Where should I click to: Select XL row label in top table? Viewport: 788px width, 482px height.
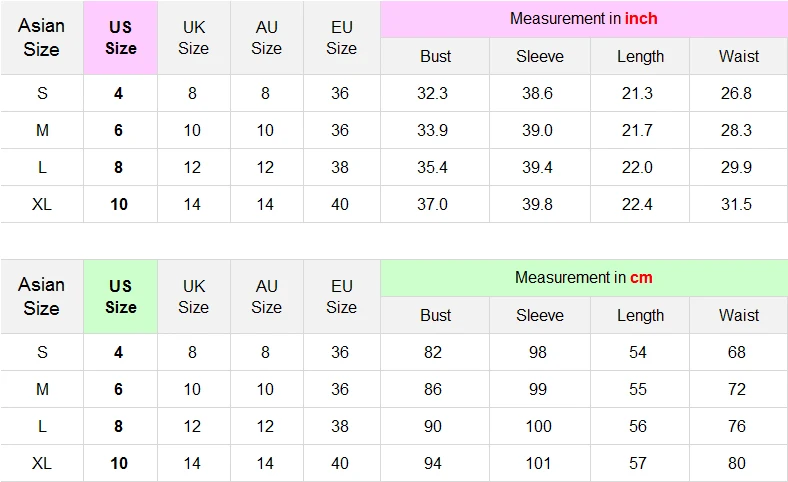point(42,204)
